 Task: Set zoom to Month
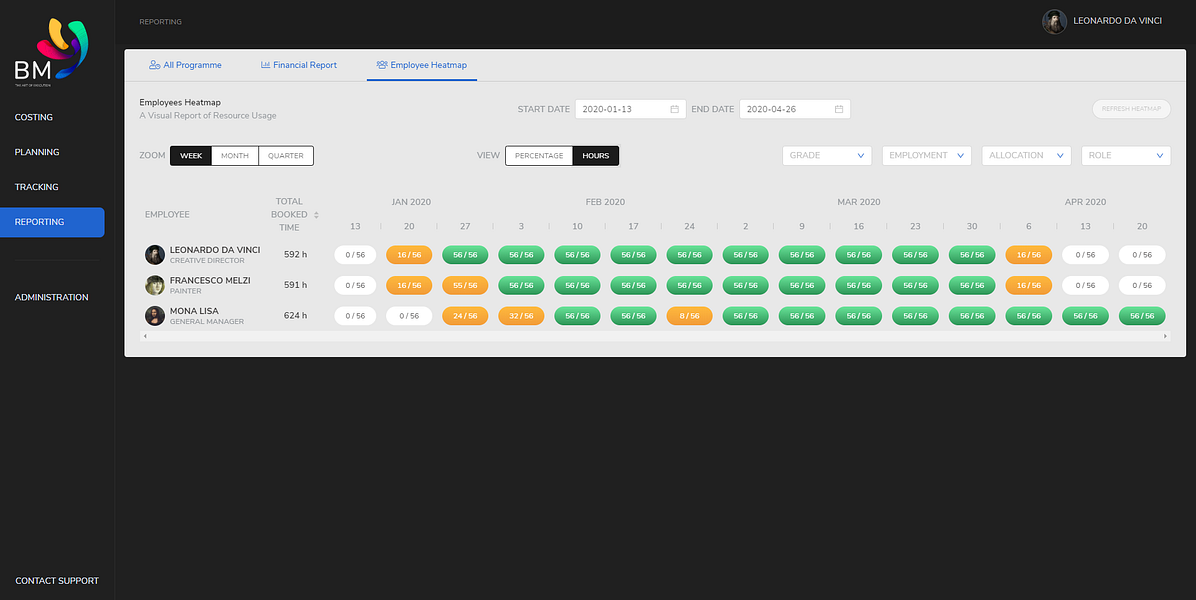235,156
